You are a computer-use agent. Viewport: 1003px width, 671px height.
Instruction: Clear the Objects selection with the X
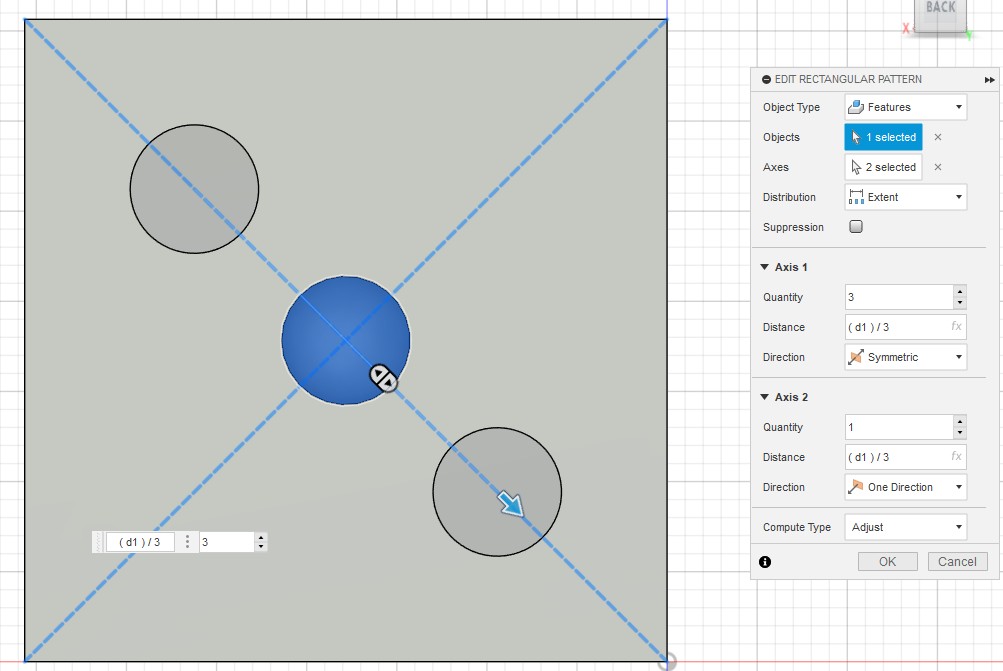click(x=937, y=137)
